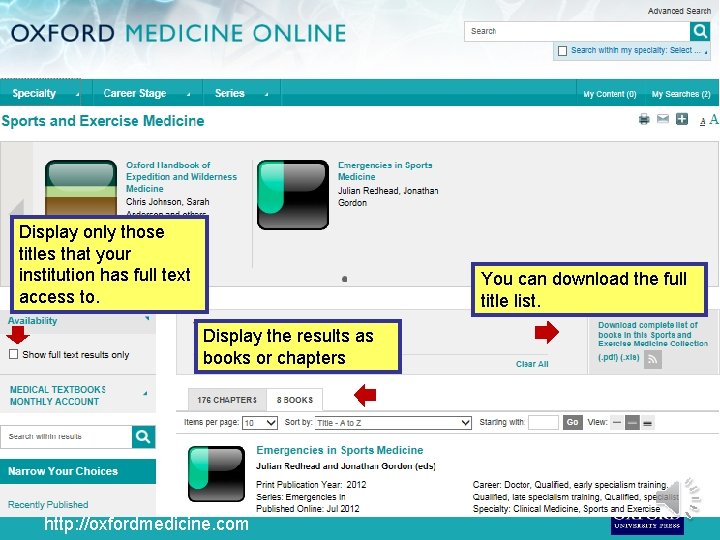This screenshot has width=720, height=540.
Task: Download title list as .xls
Action: [x=629, y=357]
